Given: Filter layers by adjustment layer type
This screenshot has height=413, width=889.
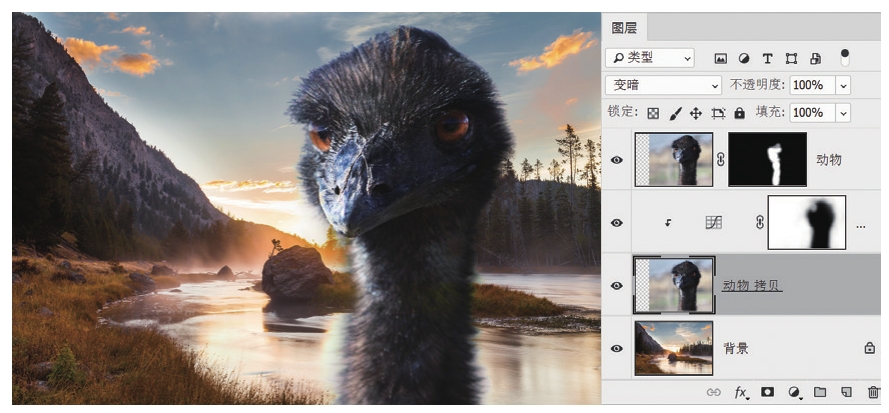Looking at the screenshot, I should click(x=744, y=58).
